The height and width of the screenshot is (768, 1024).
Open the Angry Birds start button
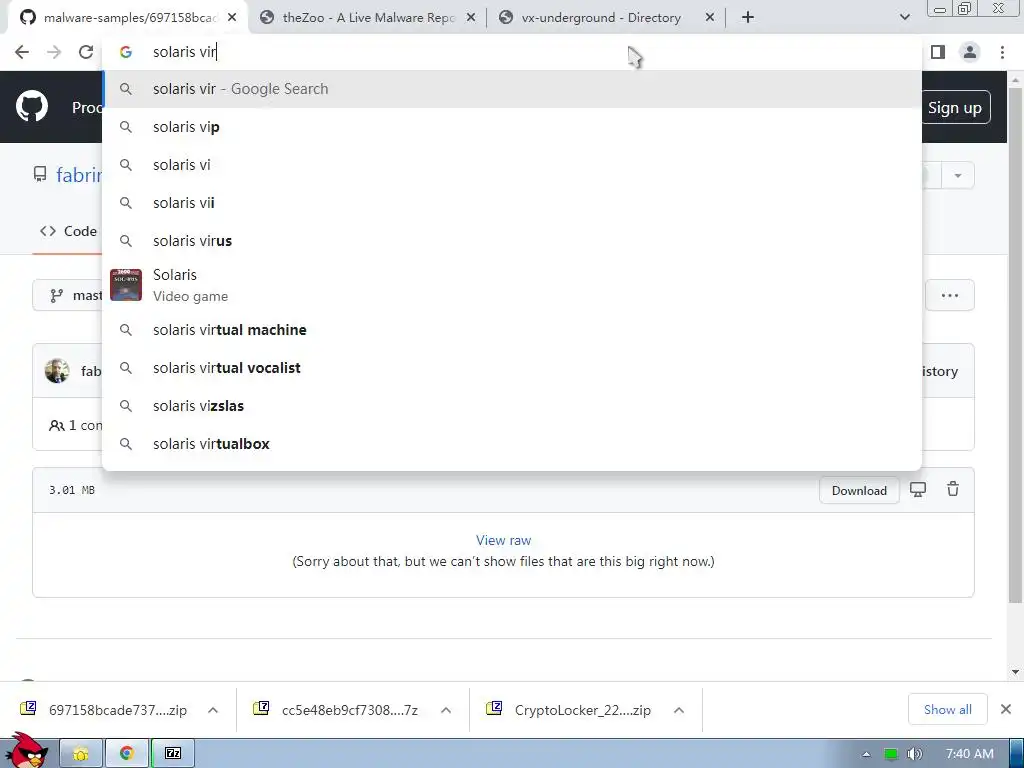26,751
